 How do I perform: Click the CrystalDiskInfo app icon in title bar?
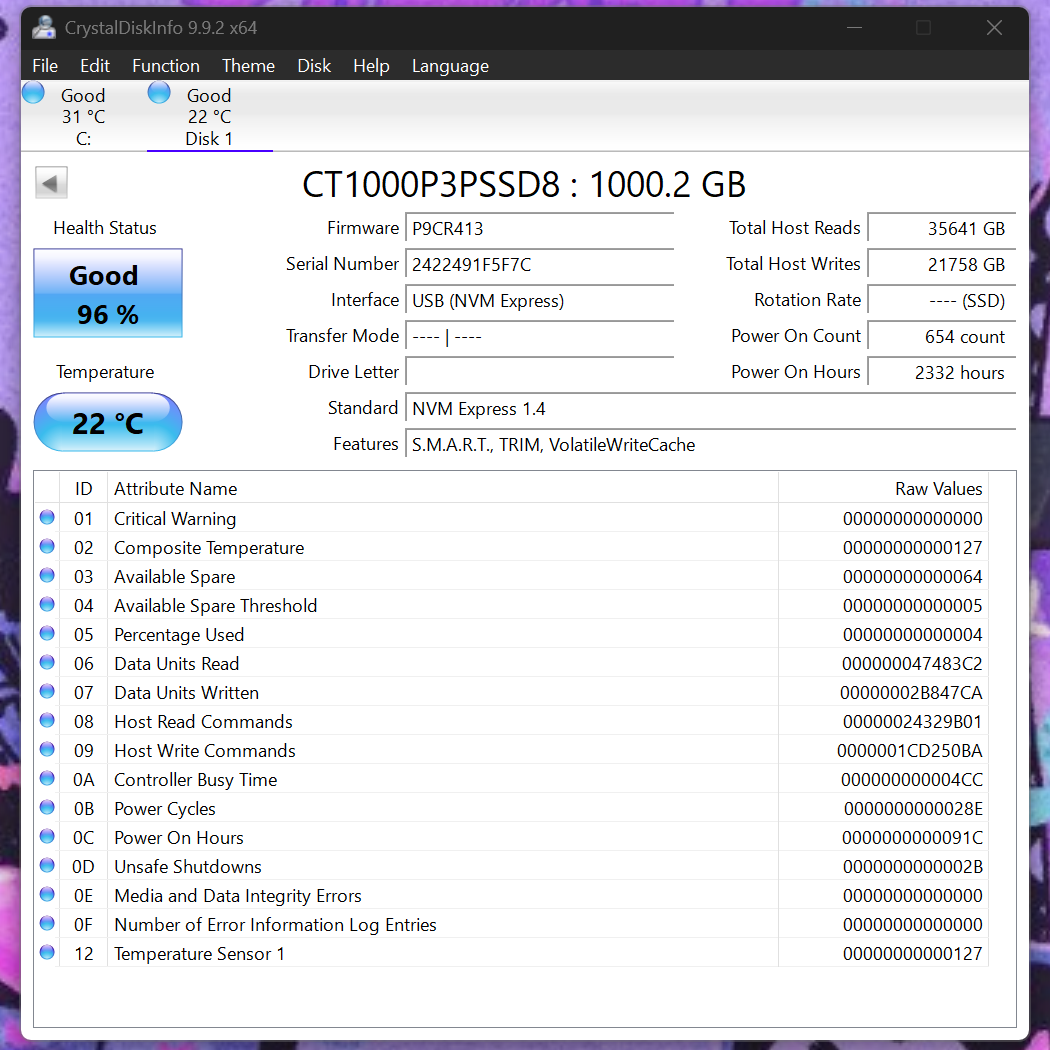click(44, 27)
